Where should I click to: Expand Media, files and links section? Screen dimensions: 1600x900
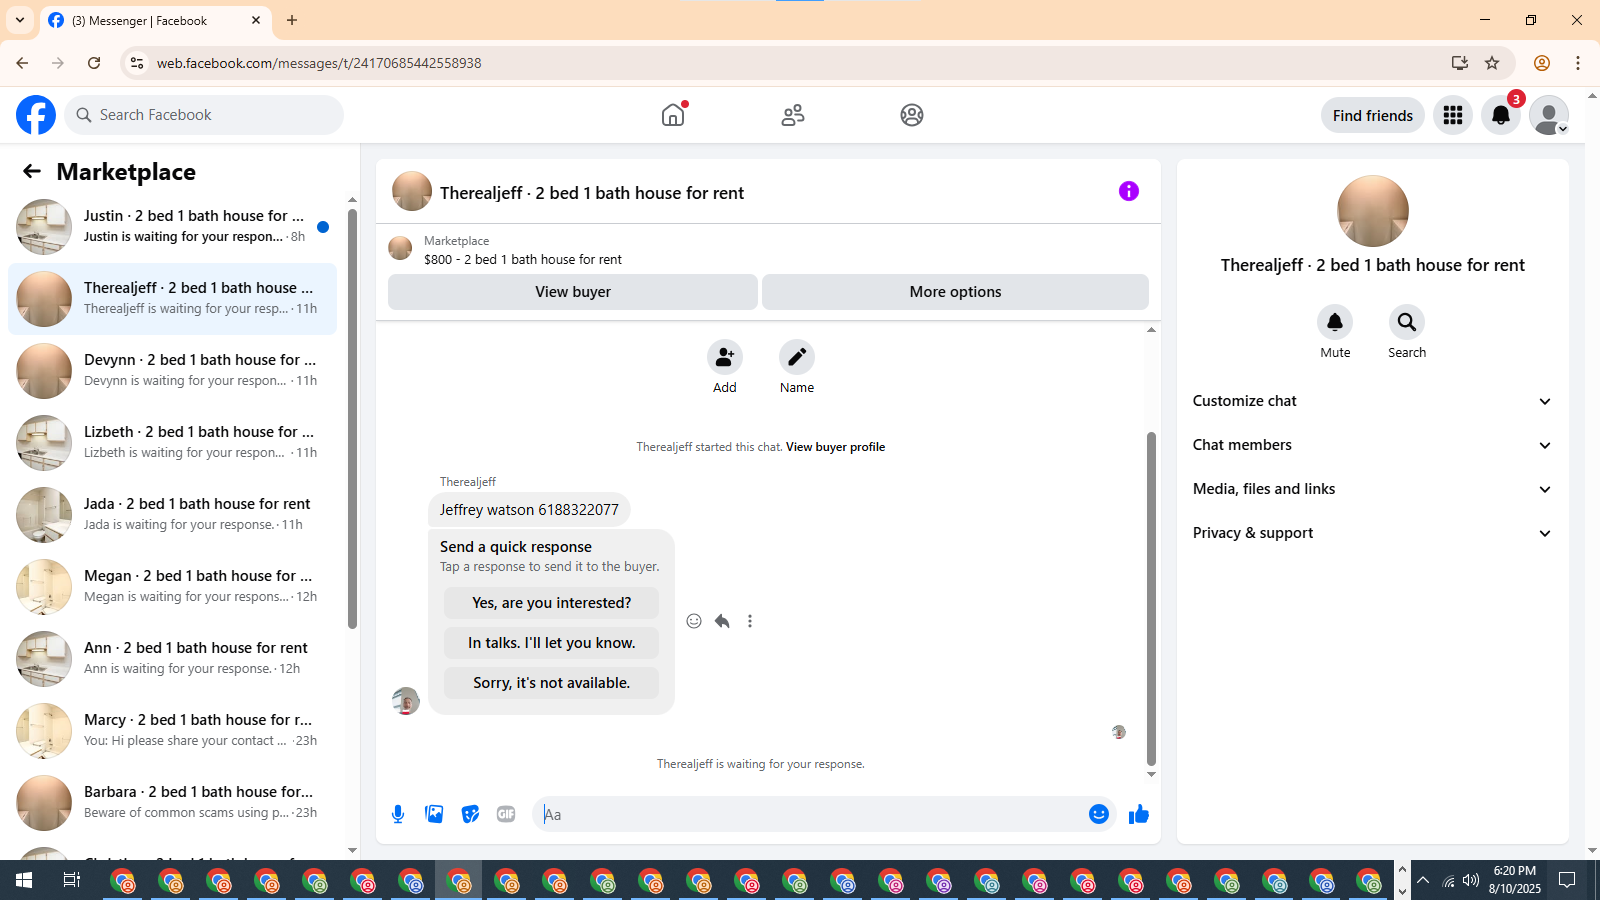coord(1372,489)
